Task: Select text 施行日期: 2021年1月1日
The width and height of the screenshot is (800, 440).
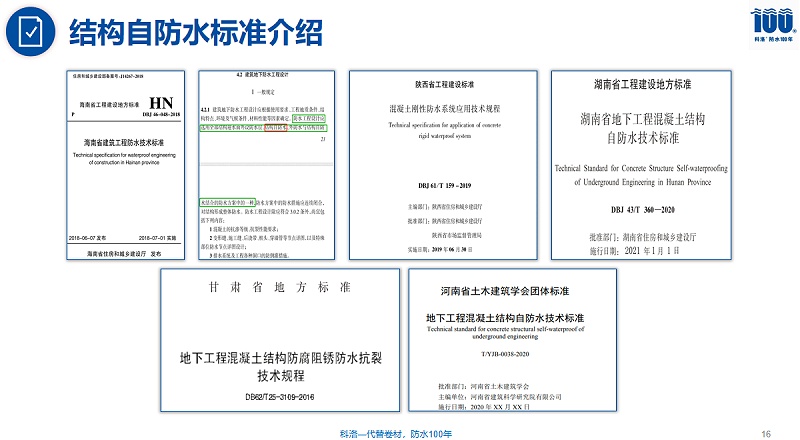Action: (x=634, y=251)
